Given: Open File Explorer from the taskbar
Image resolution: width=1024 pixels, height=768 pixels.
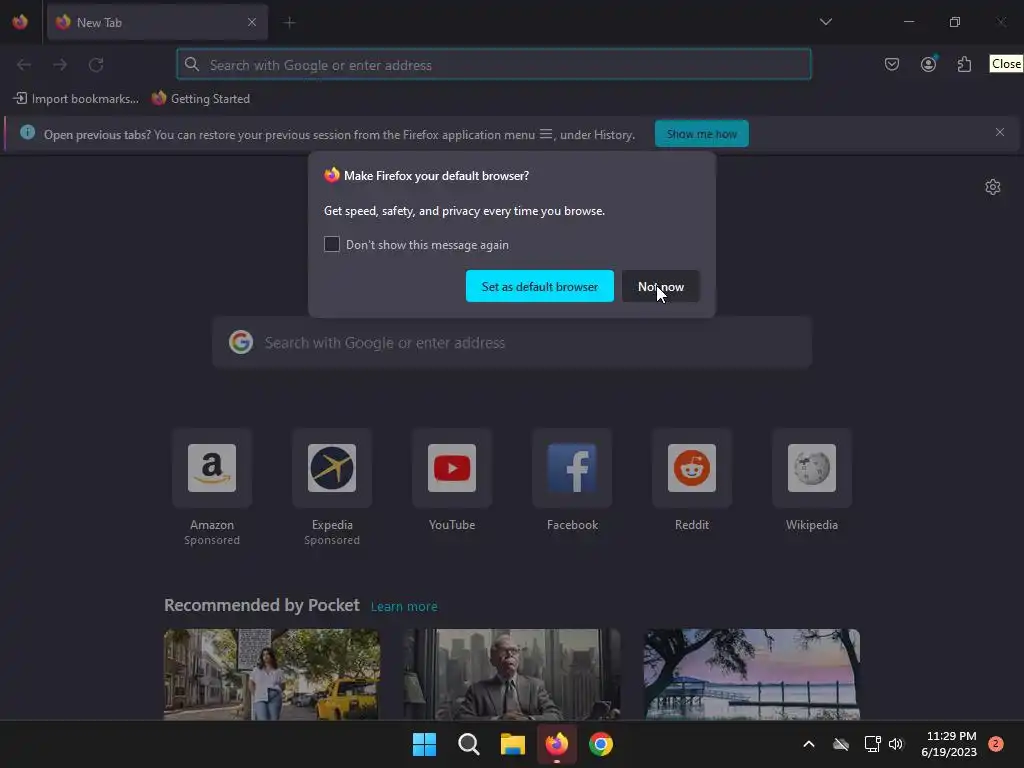Looking at the screenshot, I should click(513, 744).
